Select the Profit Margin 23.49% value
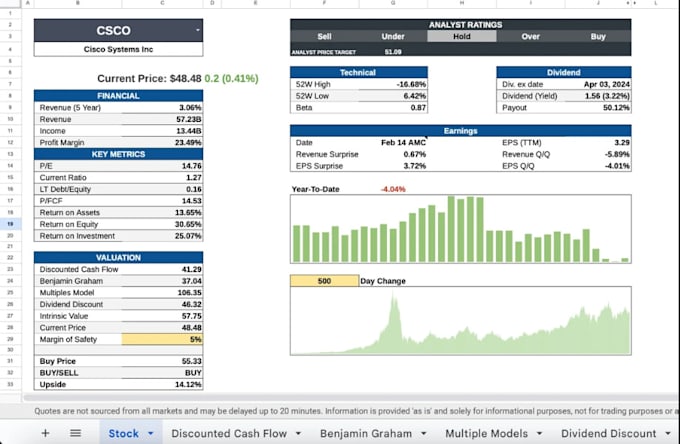The height and width of the screenshot is (444, 680). point(188,143)
